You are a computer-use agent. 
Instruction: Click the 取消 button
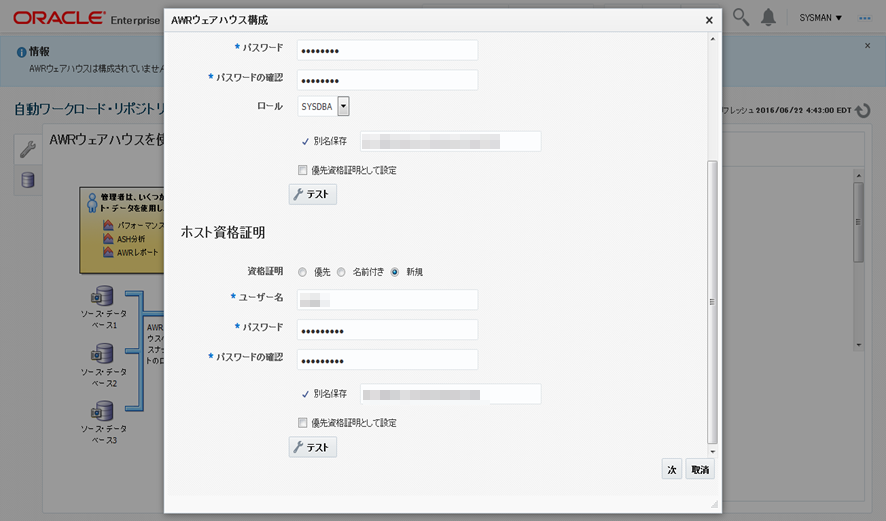click(x=700, y=470)
